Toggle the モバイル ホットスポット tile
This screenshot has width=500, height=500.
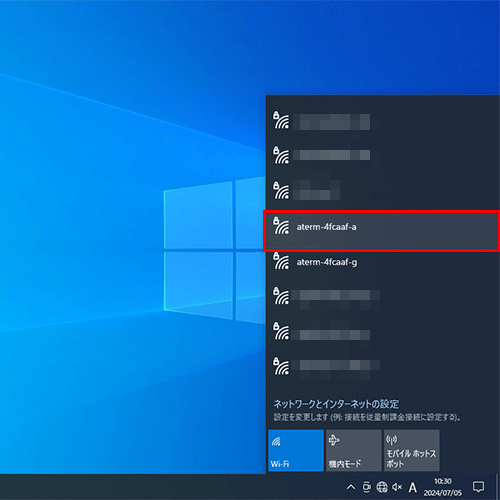tap(411, 450)
